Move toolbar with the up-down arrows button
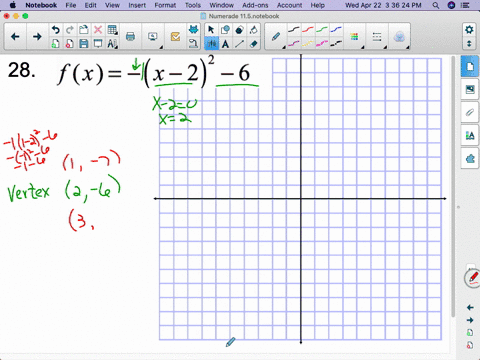The image size is (480, 360). click(x=469, y=44)
